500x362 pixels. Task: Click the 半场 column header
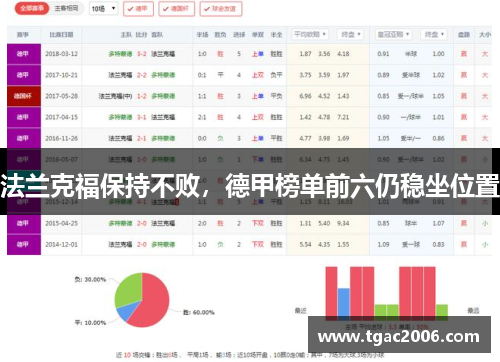click(x=202, y=35)
